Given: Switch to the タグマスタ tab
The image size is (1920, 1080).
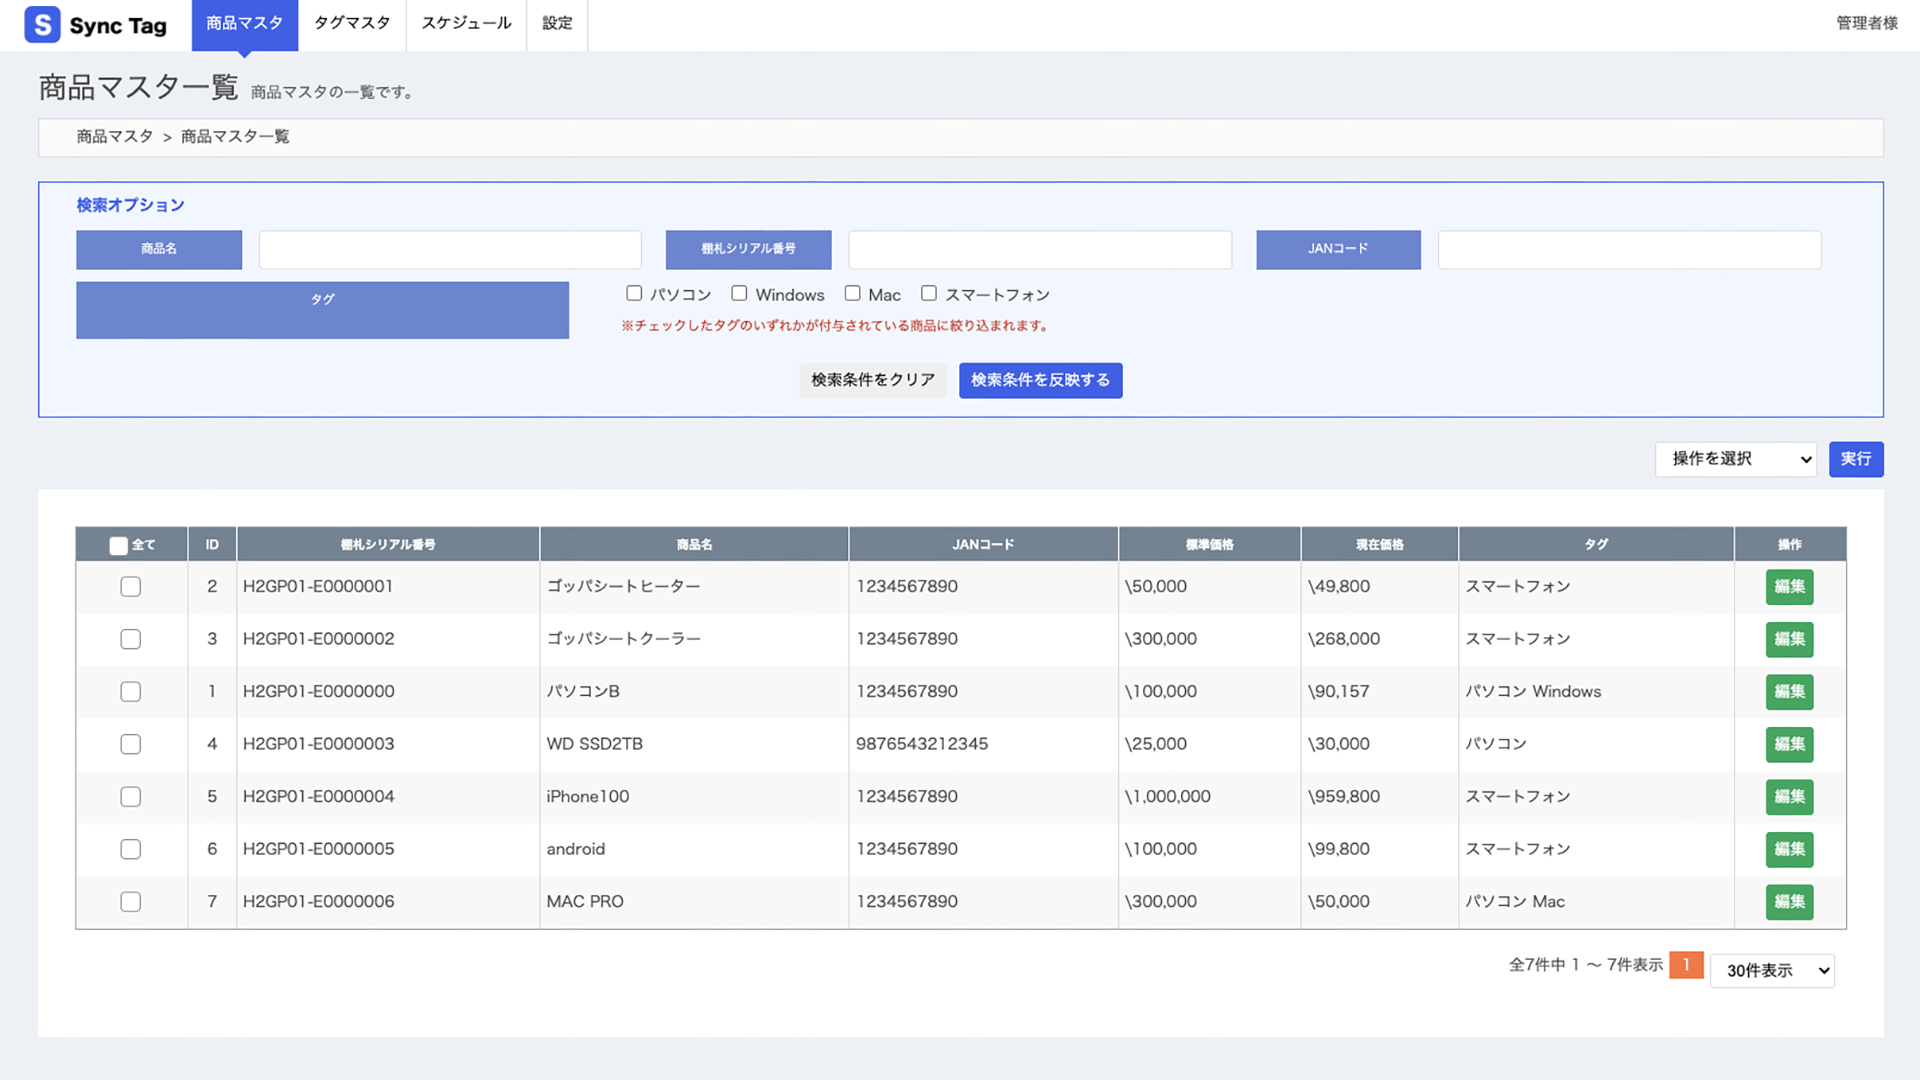Looking at the screenshot, I should pyautogui.click(x=352, y=23).
